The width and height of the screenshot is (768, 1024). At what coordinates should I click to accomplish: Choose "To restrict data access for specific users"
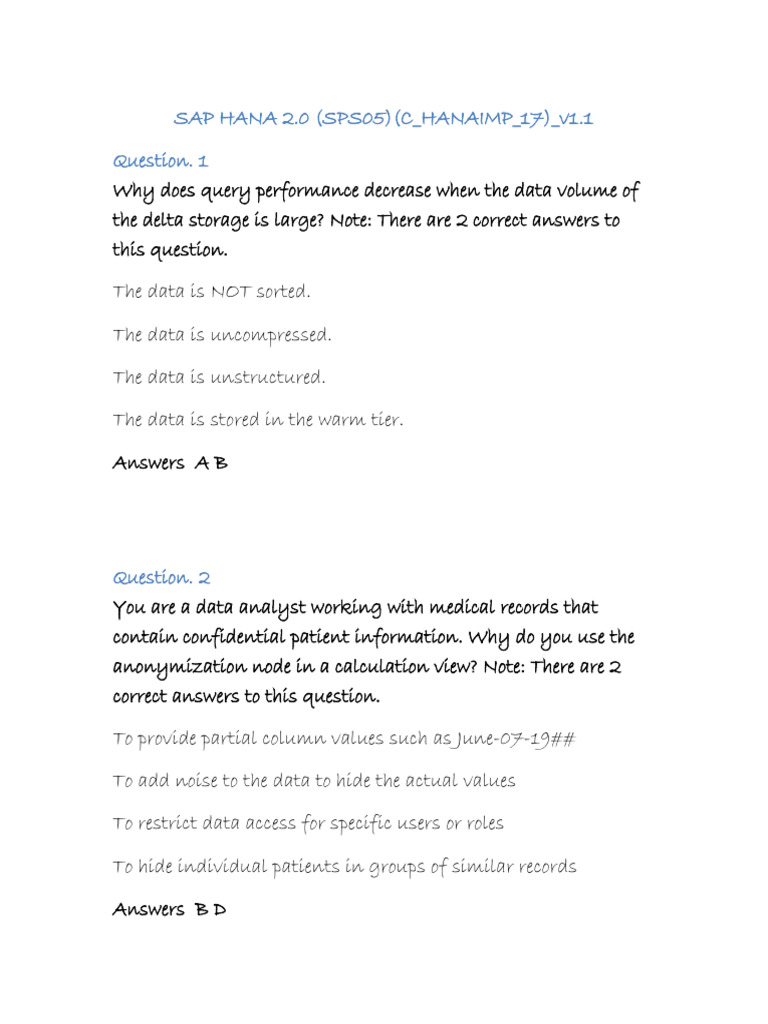(308, 824)
